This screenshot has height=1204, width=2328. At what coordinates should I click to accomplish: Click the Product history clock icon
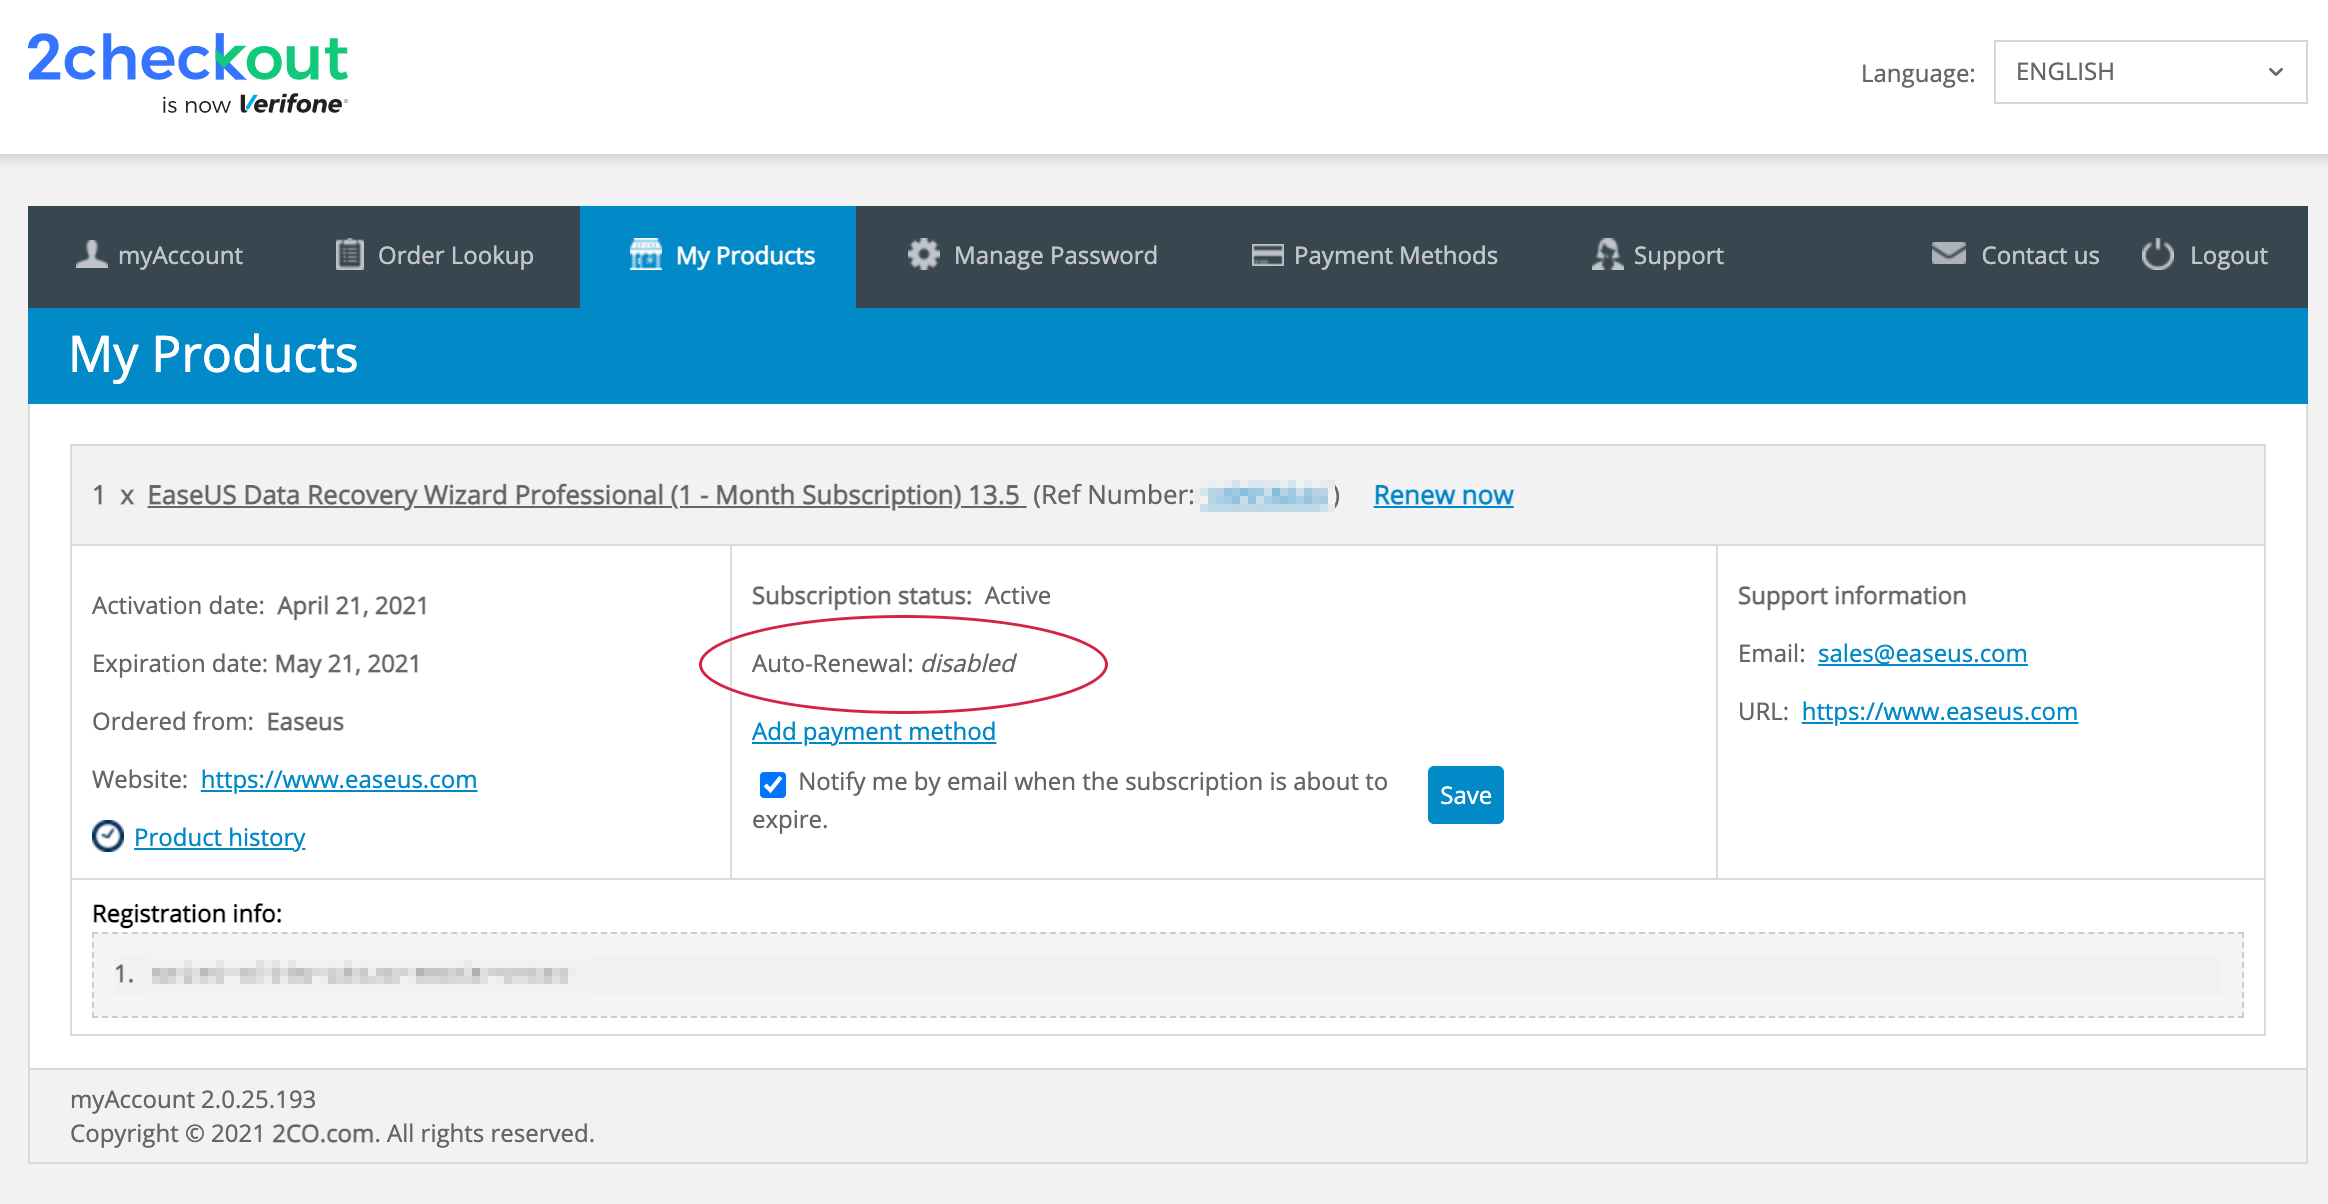coord(108,836)
